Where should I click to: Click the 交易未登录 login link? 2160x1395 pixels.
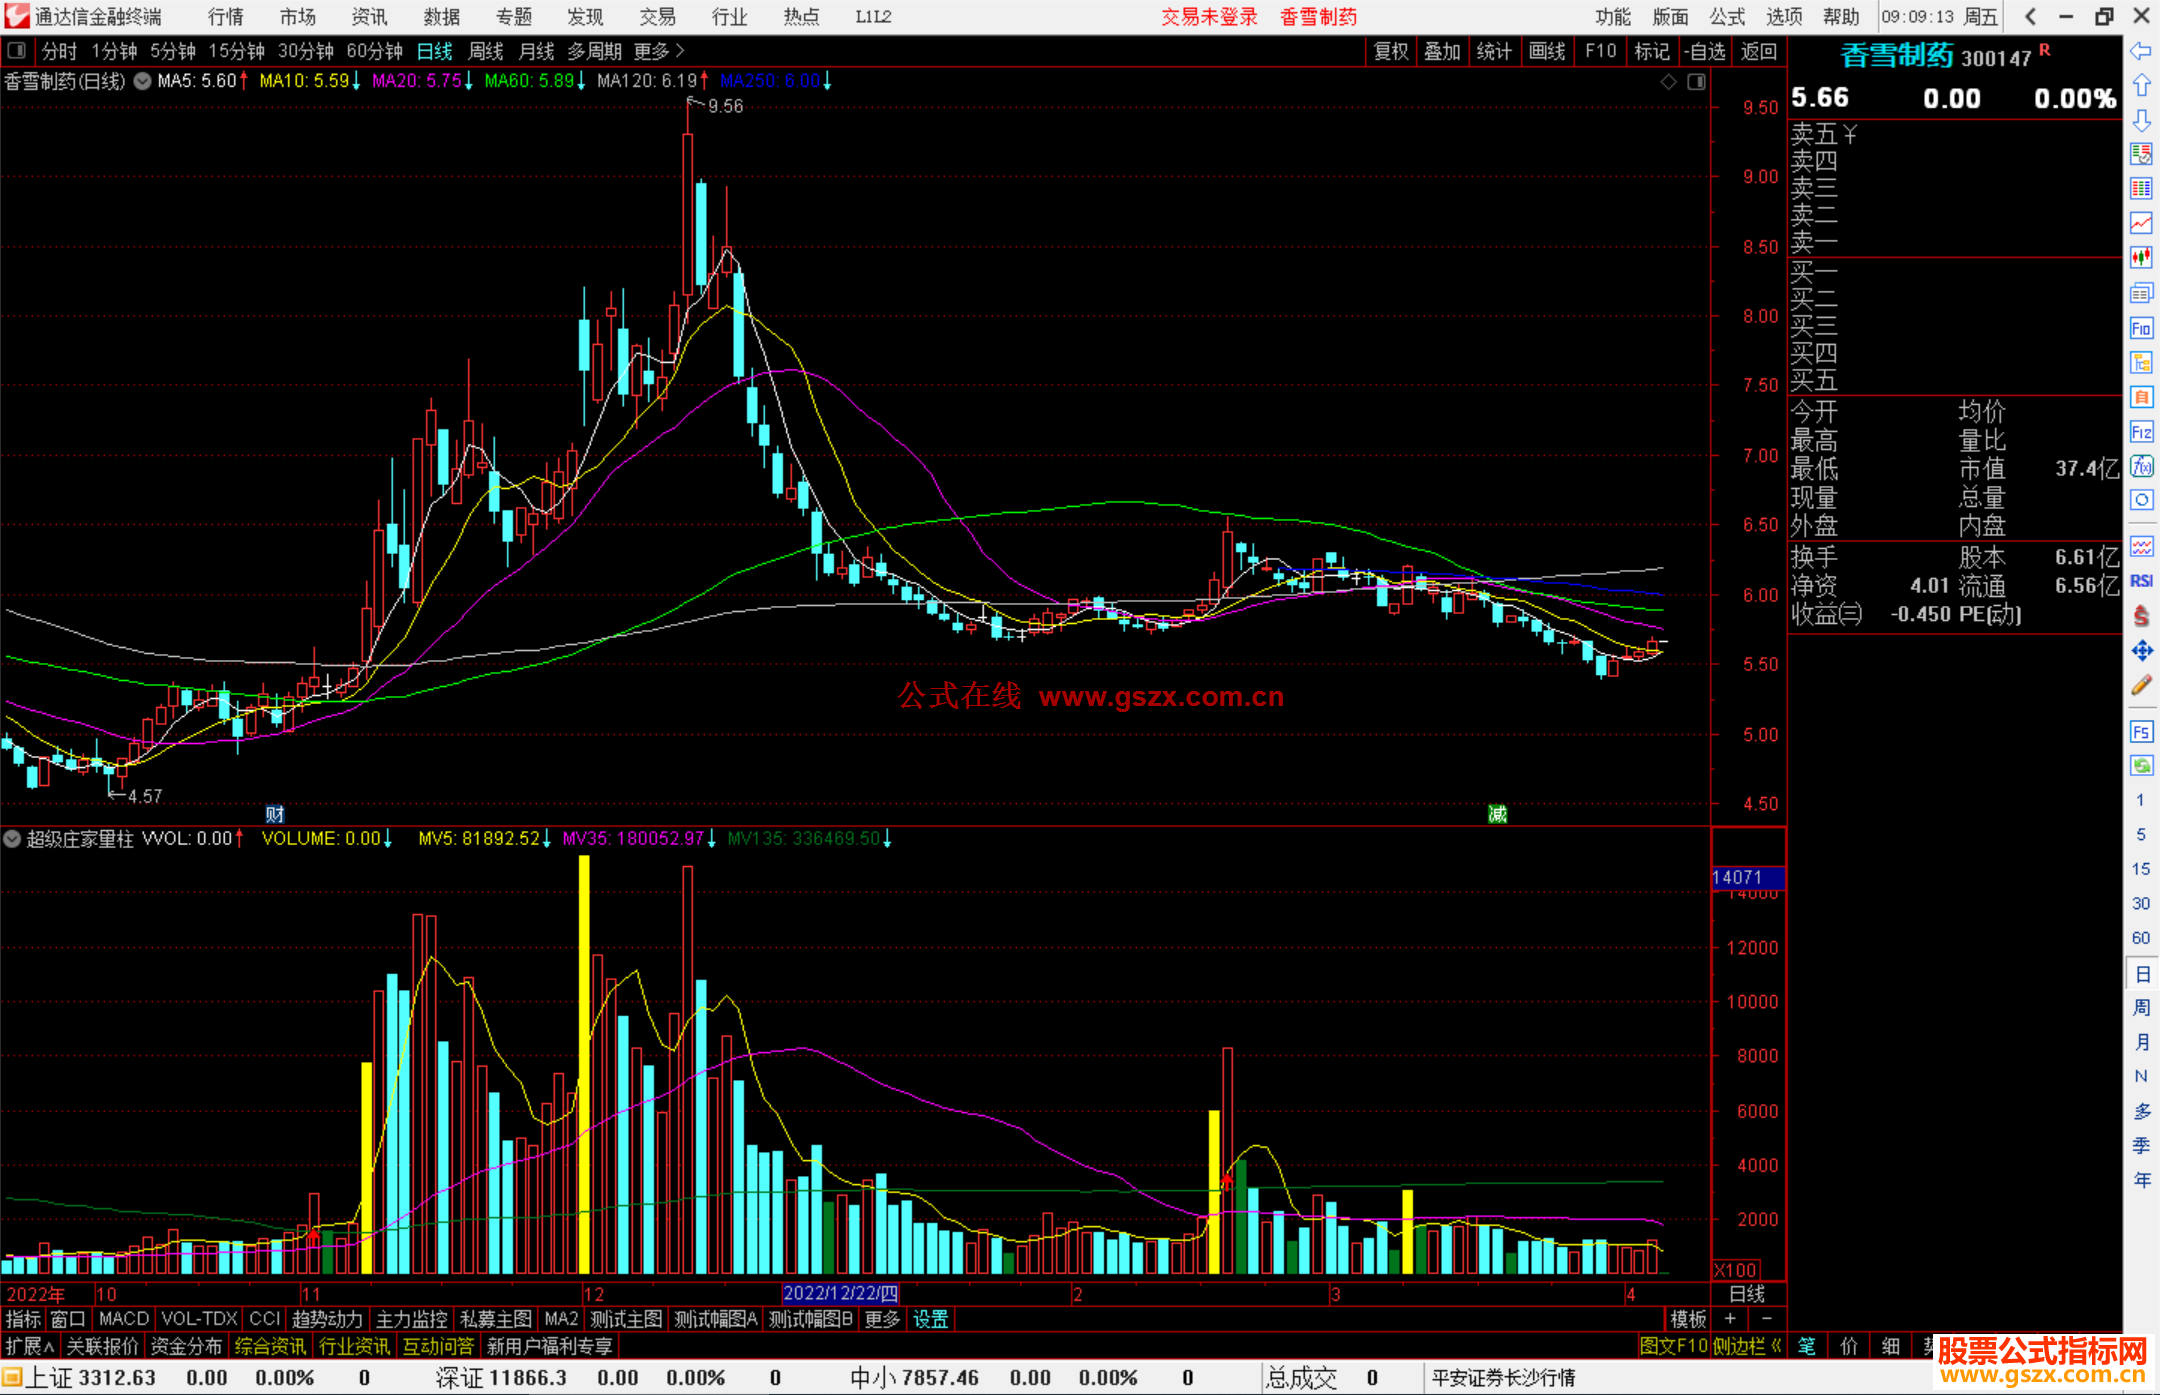pos(1209,16)
